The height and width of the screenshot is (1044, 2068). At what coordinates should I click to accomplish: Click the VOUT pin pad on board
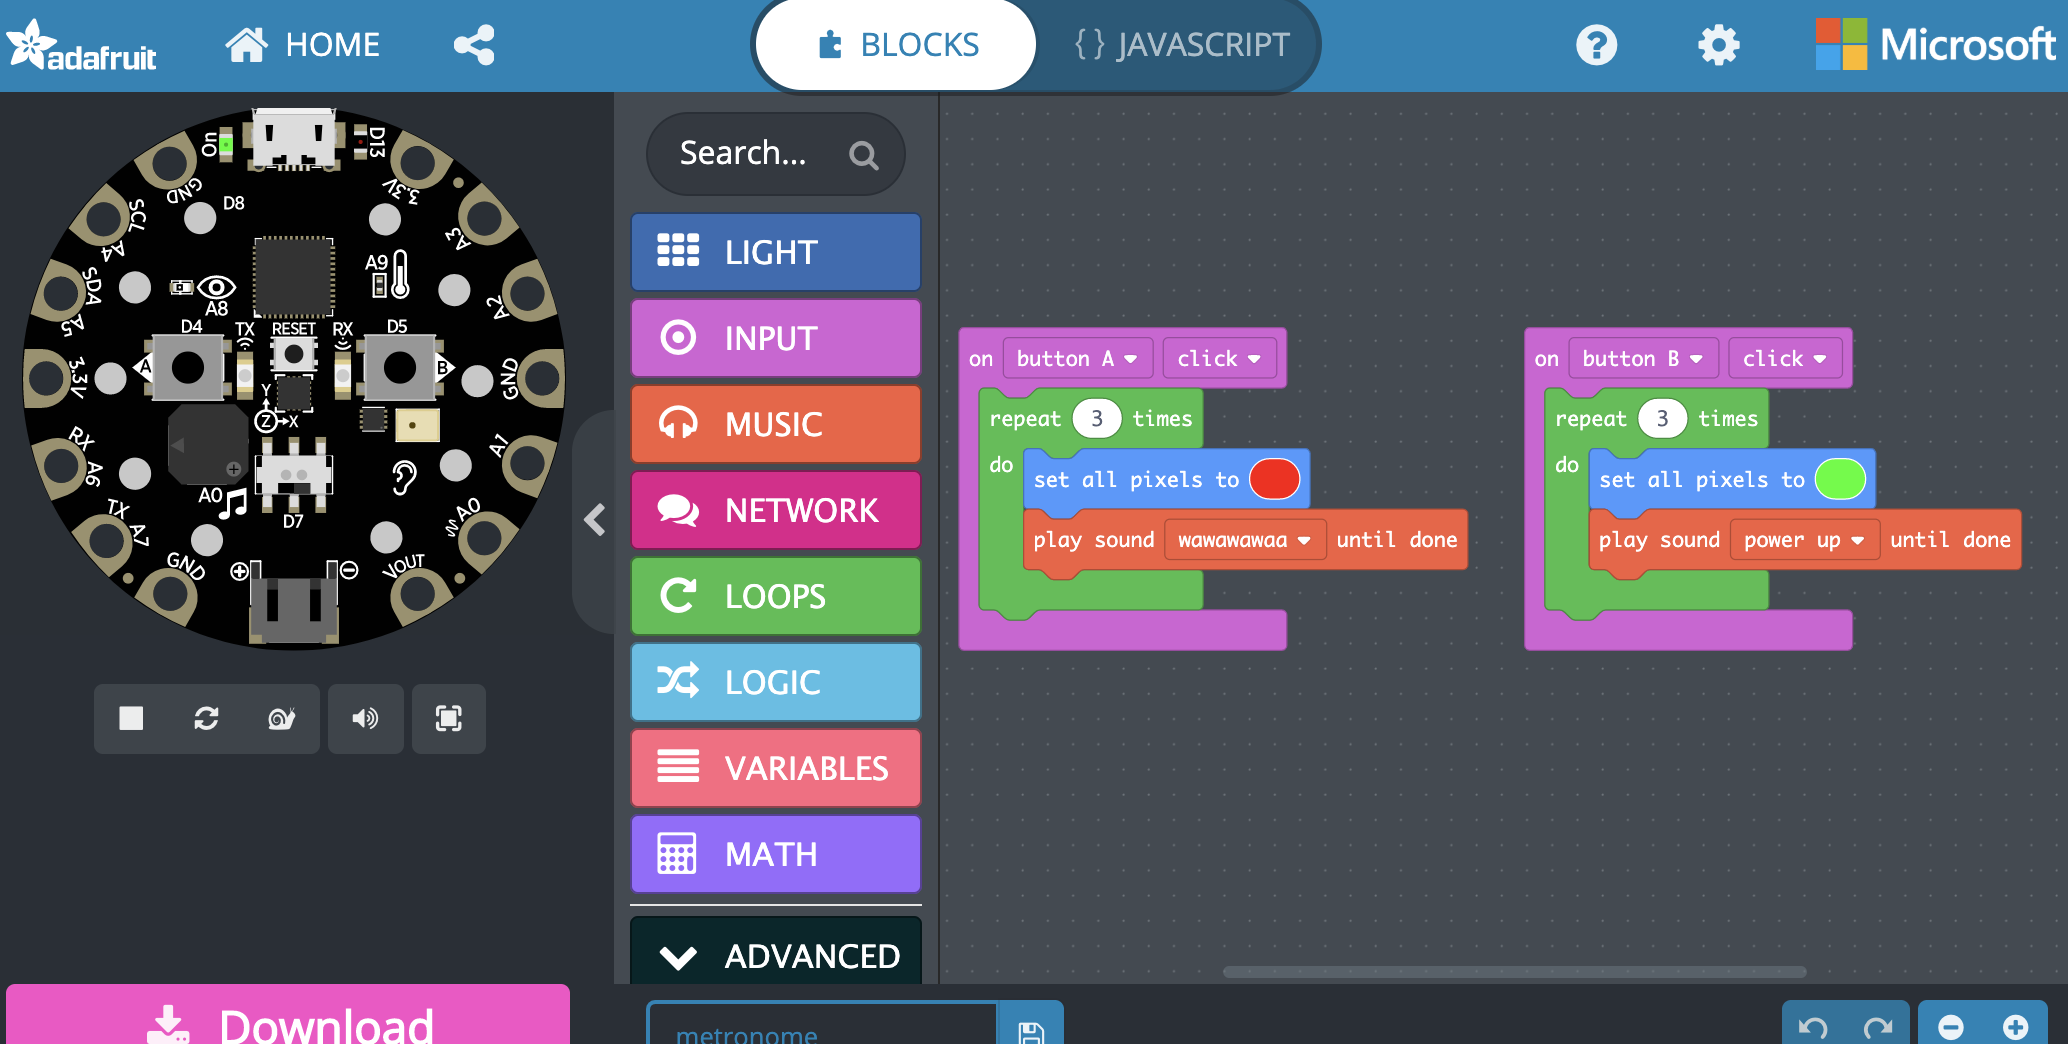[x=418, y=594]
